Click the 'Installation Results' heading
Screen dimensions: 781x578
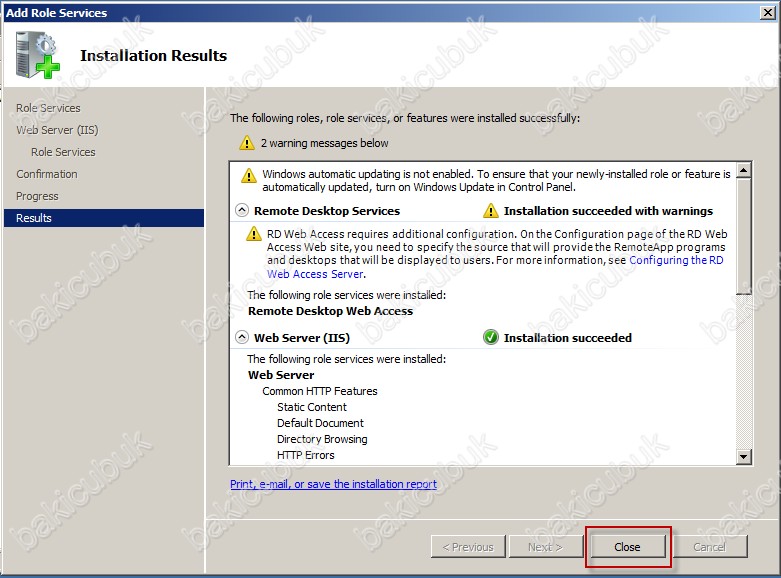click(x=153, y=55)
